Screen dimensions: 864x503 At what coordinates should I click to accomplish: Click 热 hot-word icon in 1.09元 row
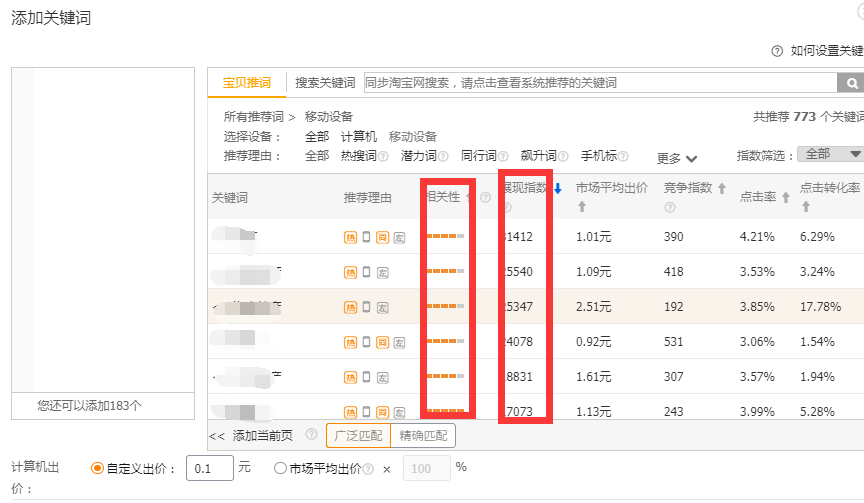point(350,272)
